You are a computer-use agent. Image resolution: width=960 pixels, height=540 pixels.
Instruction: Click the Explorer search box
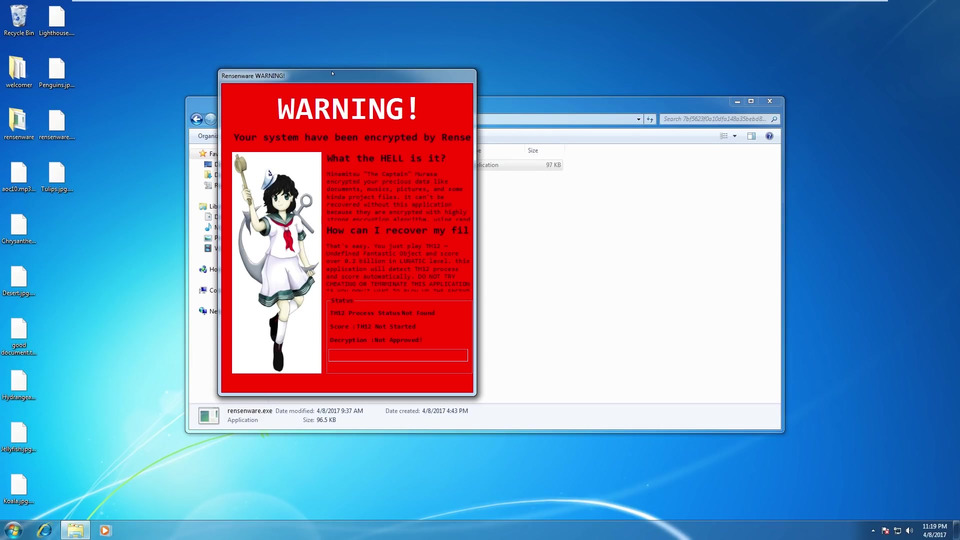tap(719, 119)
